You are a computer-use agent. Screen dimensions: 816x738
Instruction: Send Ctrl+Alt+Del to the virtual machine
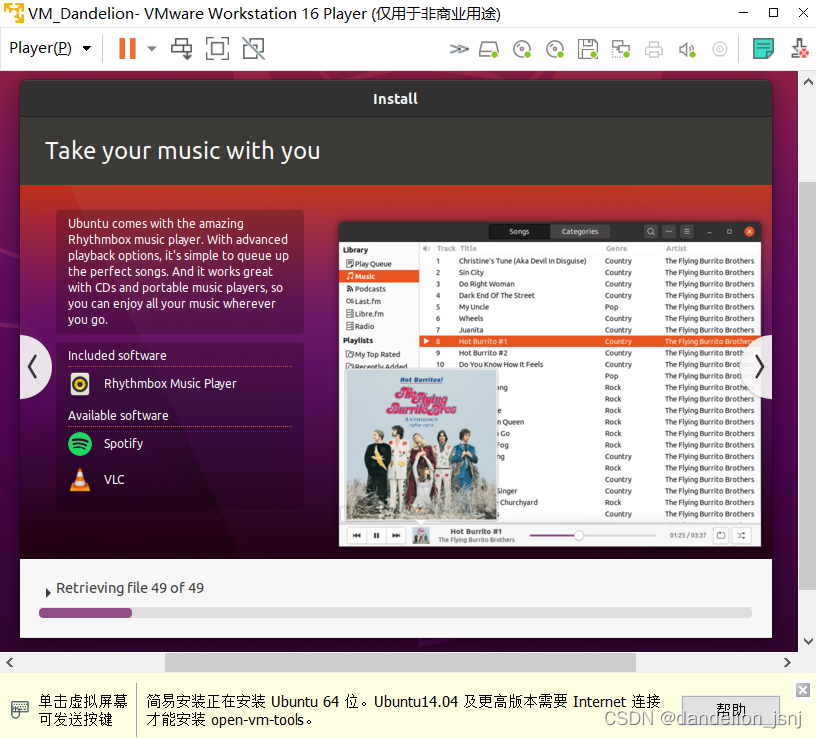click(x=182, y=49)
